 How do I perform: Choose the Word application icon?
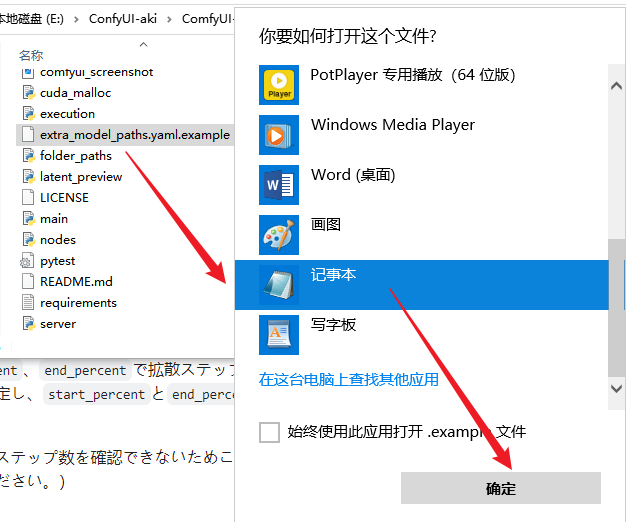tap(279, 185)
